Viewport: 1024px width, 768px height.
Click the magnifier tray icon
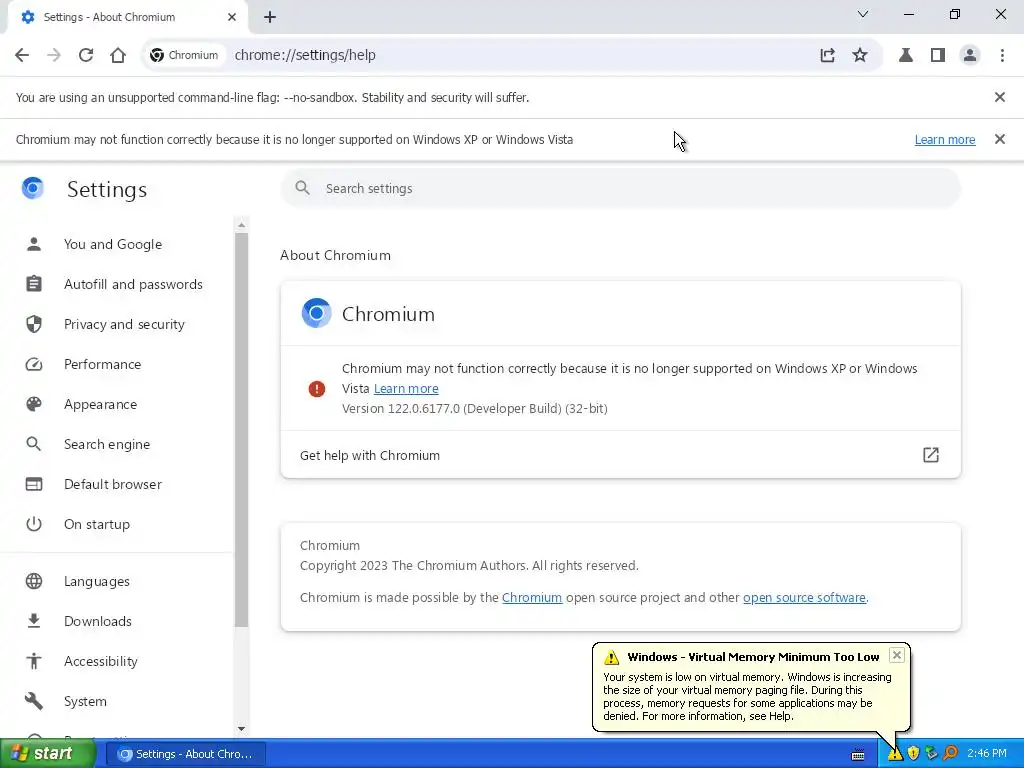[950, 754]
